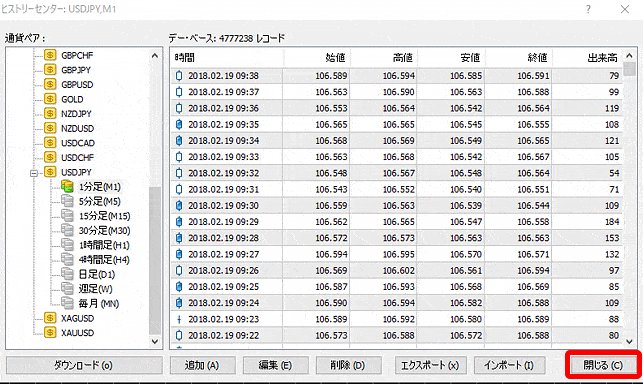
Task: Click the 5分足(M5) timeframe database icon
Action: point(67,201)
